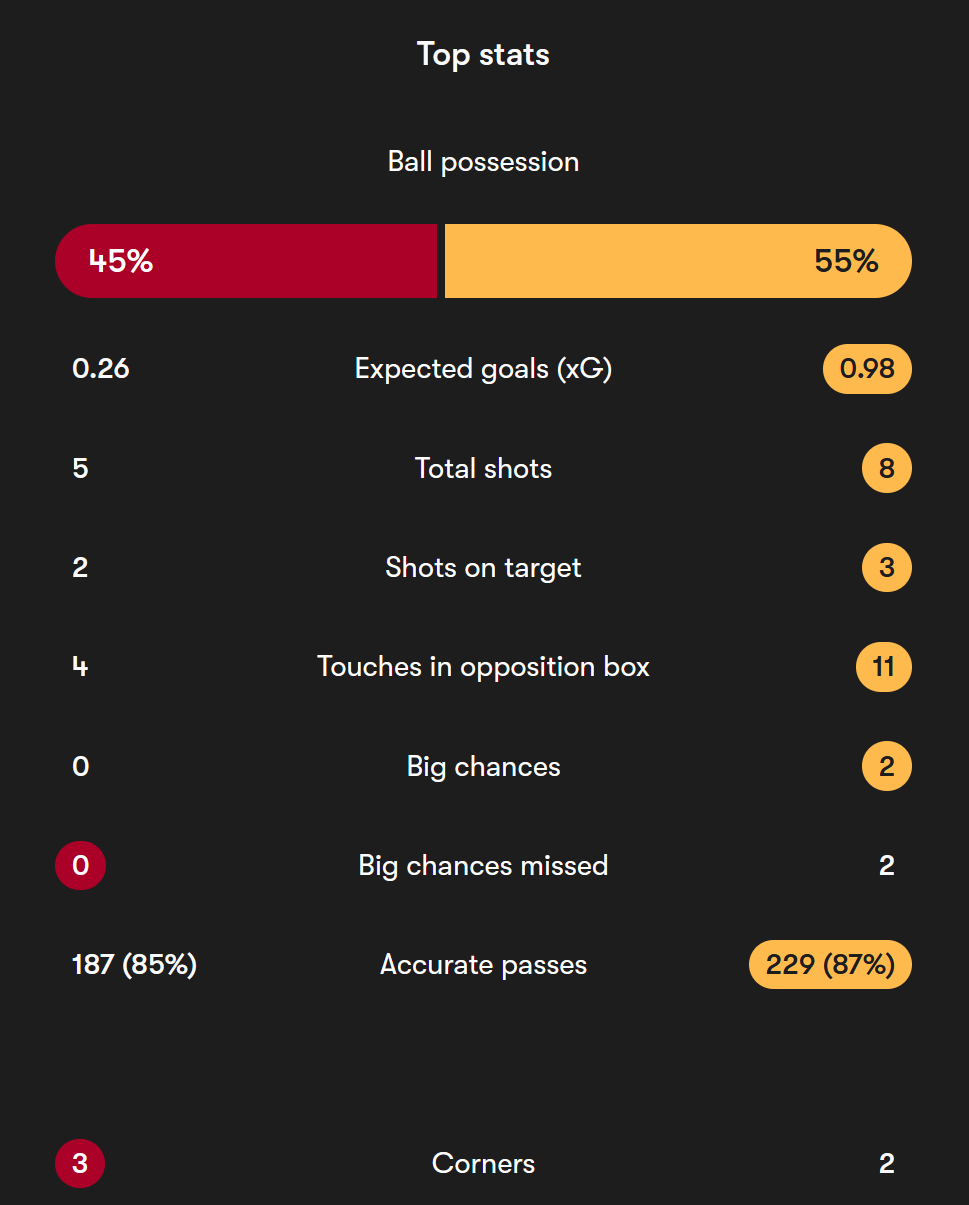Click the orange 2 big chances badge

[887, 767]
